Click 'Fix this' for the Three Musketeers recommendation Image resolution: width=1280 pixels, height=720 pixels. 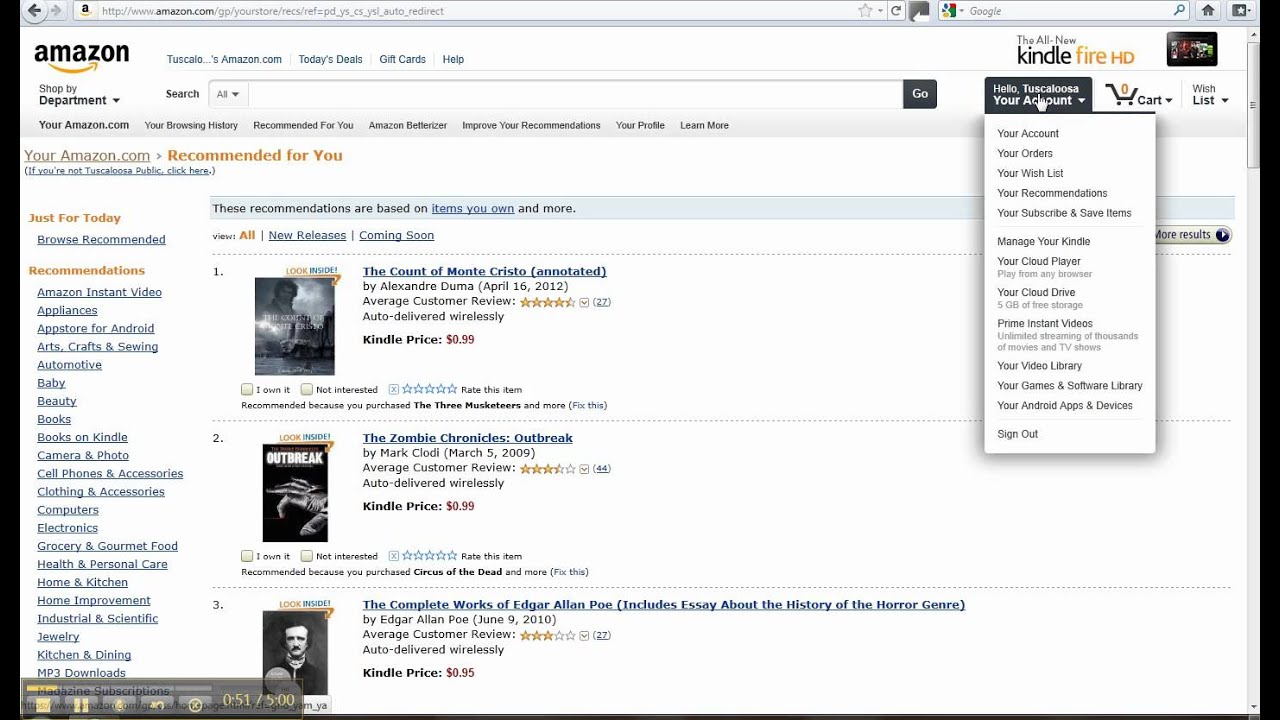tap(587, 405)
